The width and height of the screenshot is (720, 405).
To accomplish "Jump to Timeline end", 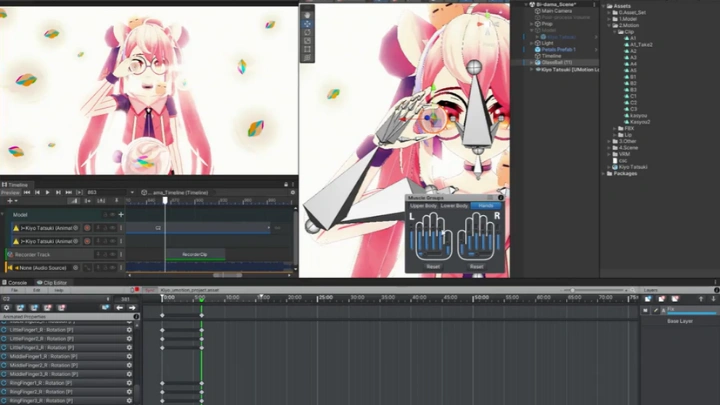I will click(68, 192).
